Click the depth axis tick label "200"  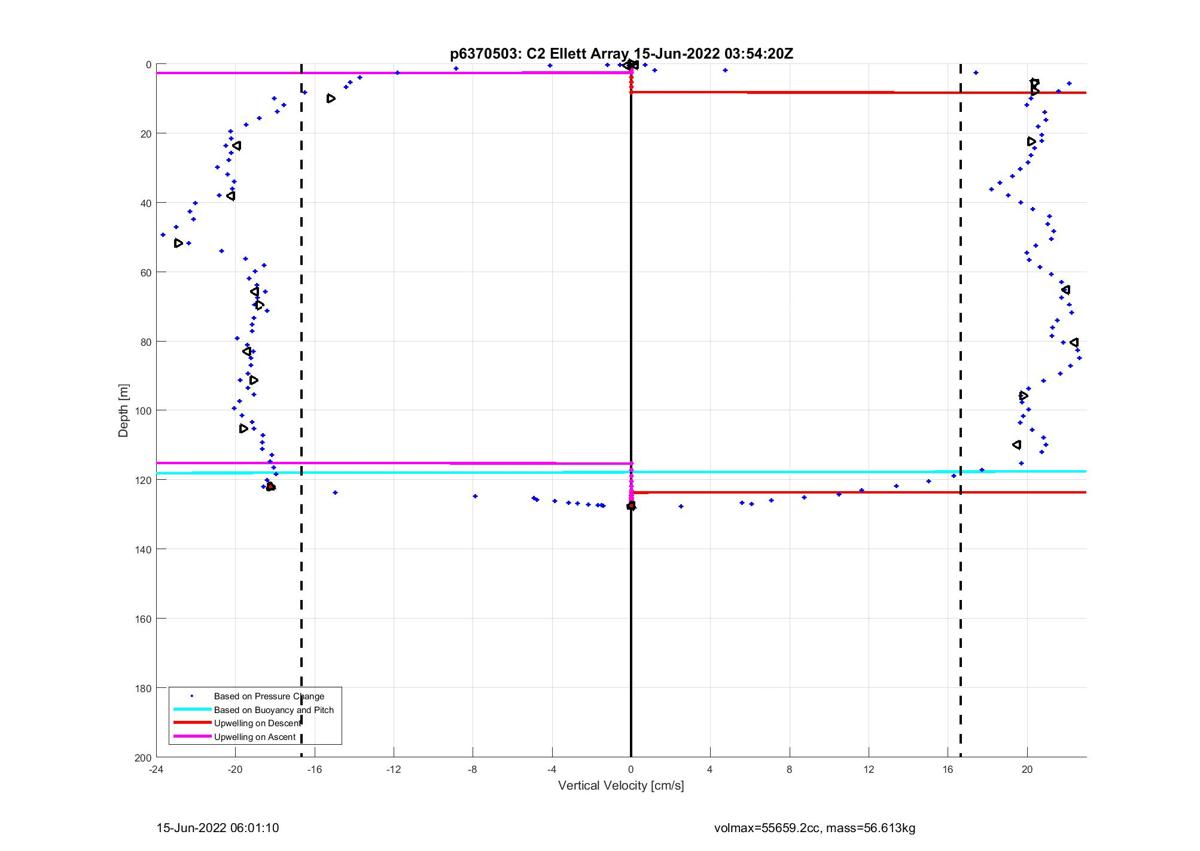coord(142,757)
